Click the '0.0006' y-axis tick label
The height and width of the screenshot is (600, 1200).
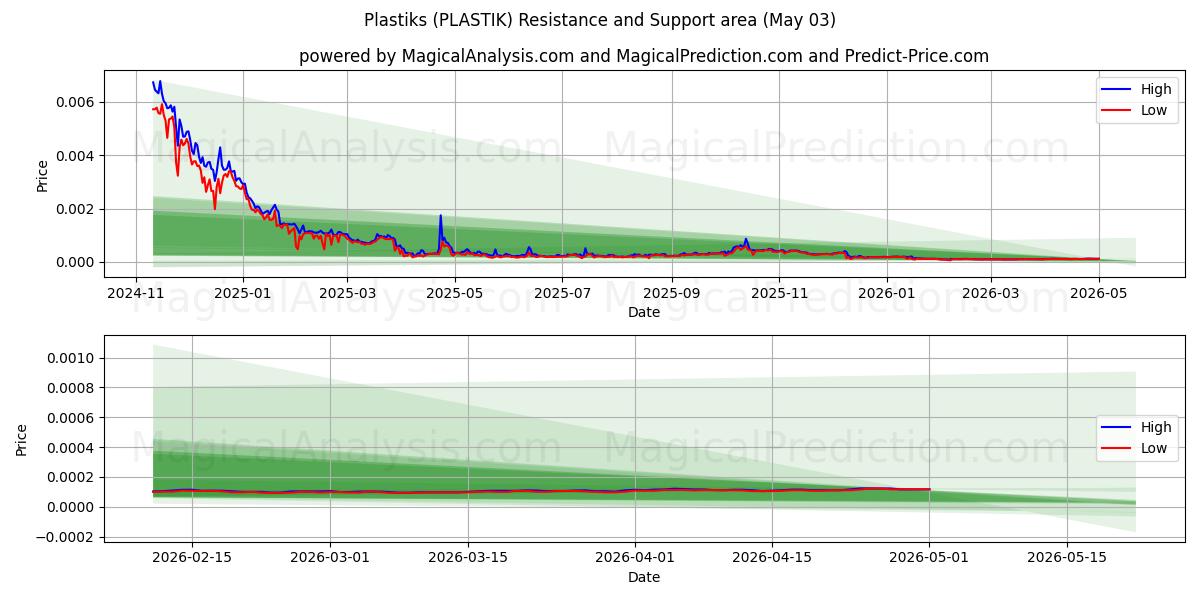[x=72, y=418]
